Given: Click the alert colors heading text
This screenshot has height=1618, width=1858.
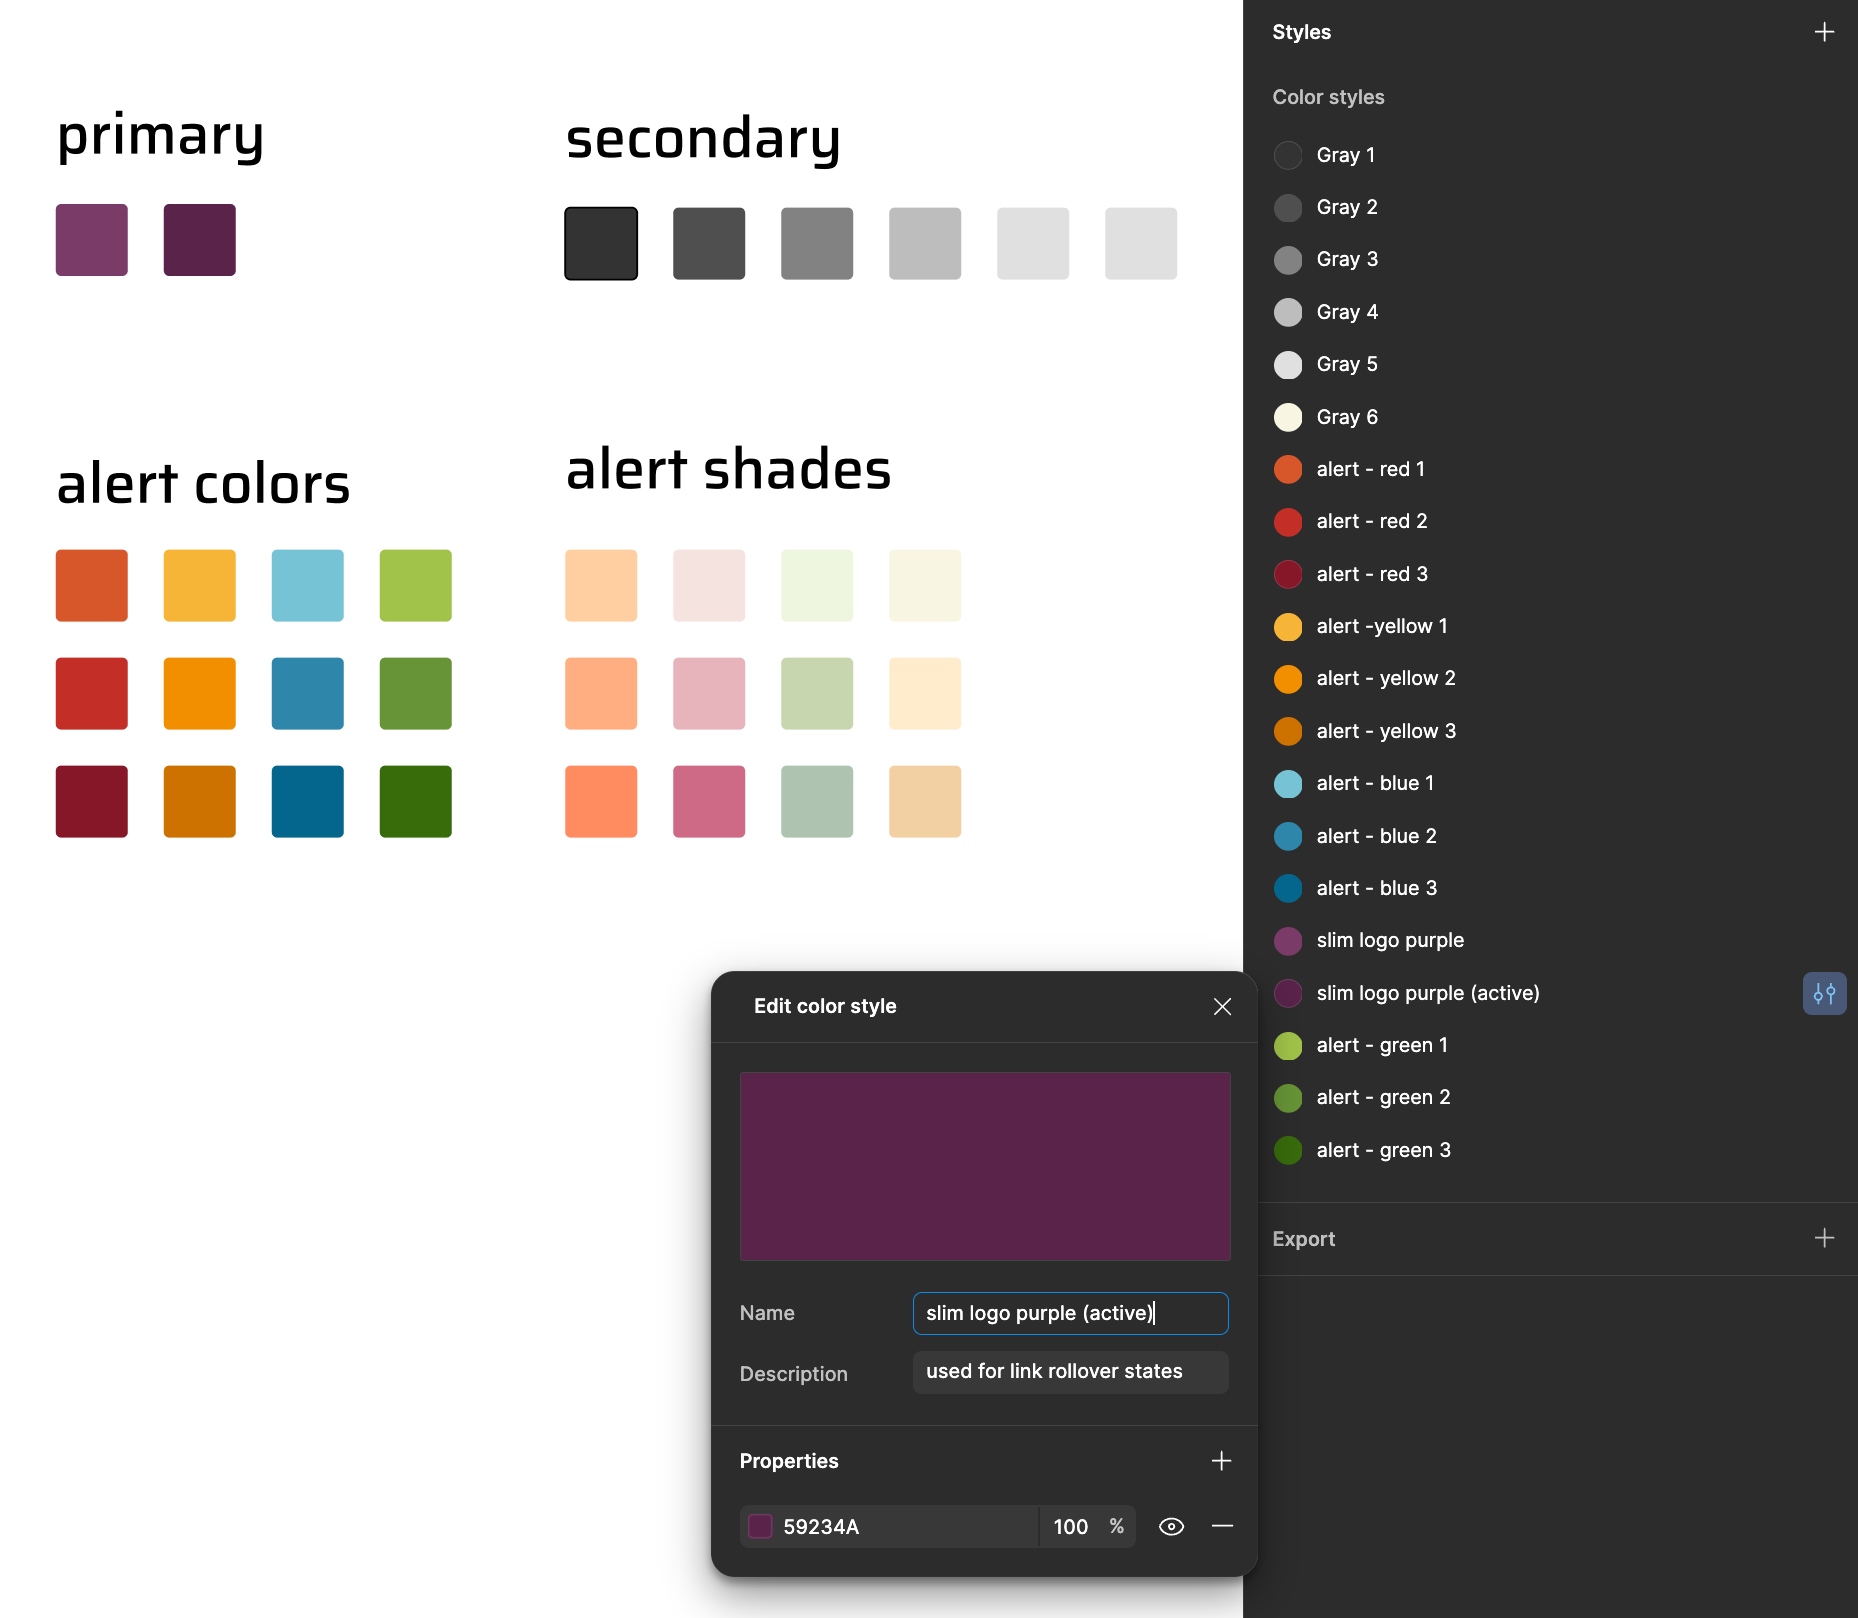Looking at the screenshot, I should [204, 484].
